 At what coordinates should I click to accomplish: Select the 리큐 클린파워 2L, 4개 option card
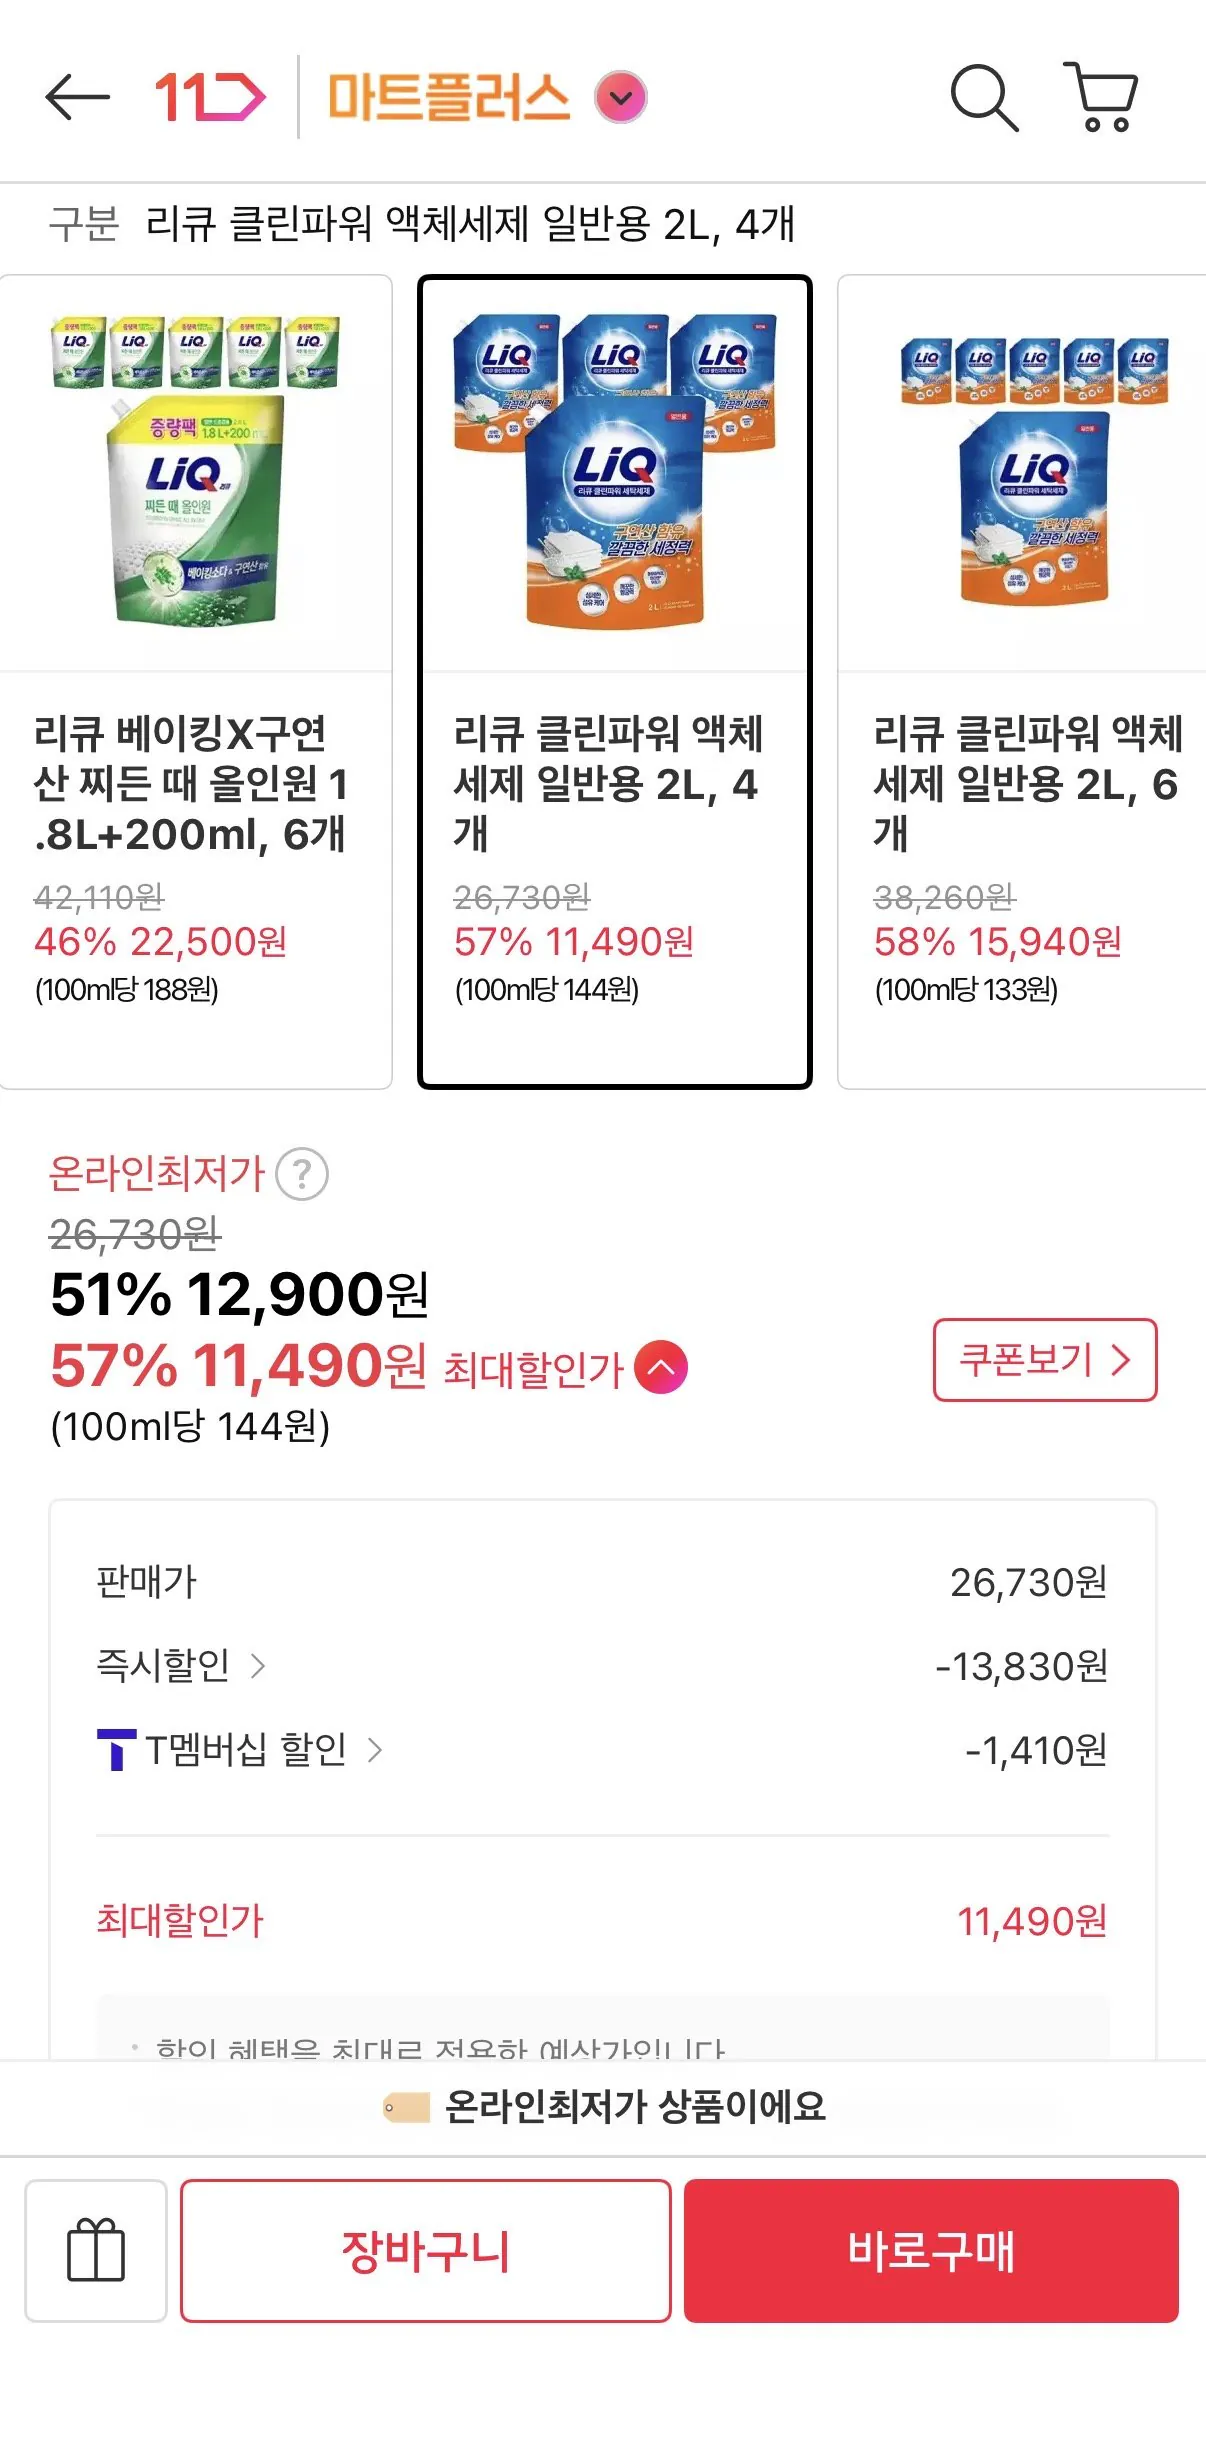point(615,682)
